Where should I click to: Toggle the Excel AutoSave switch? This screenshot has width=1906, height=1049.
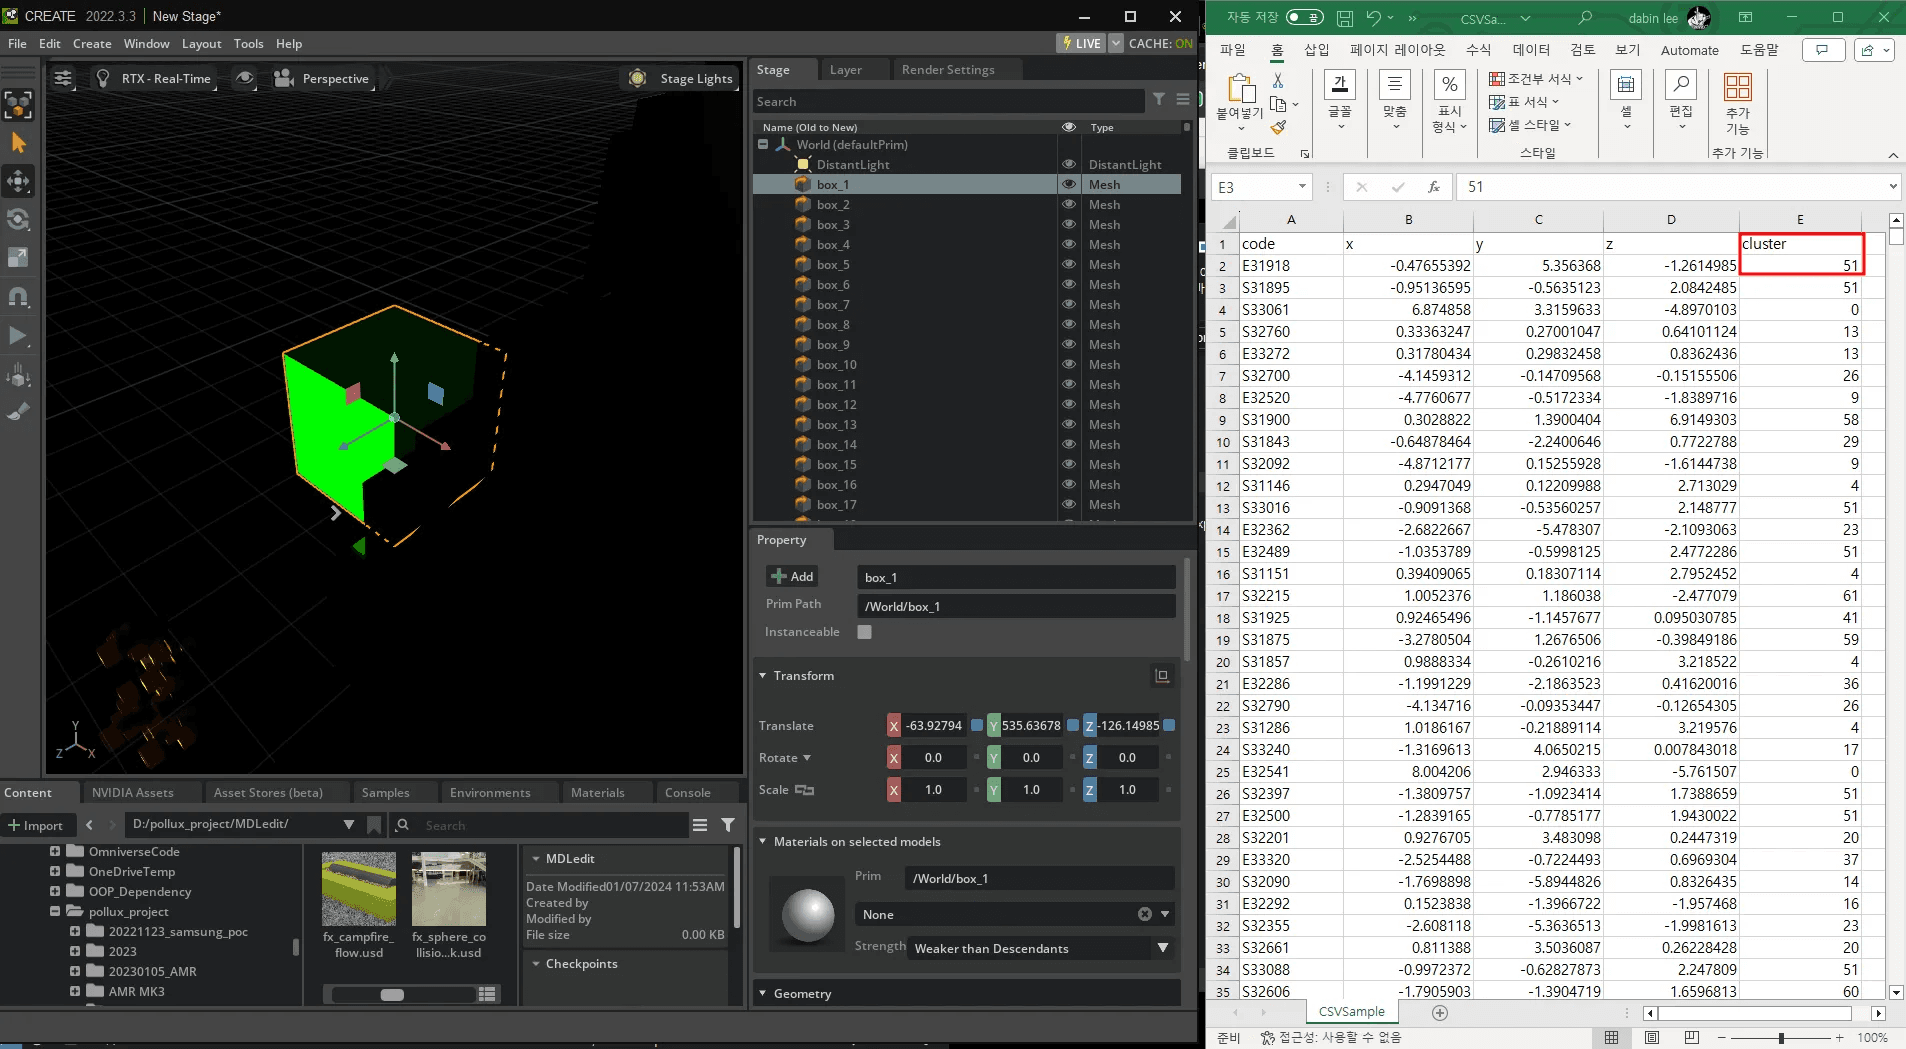[x=1304, y=17]
